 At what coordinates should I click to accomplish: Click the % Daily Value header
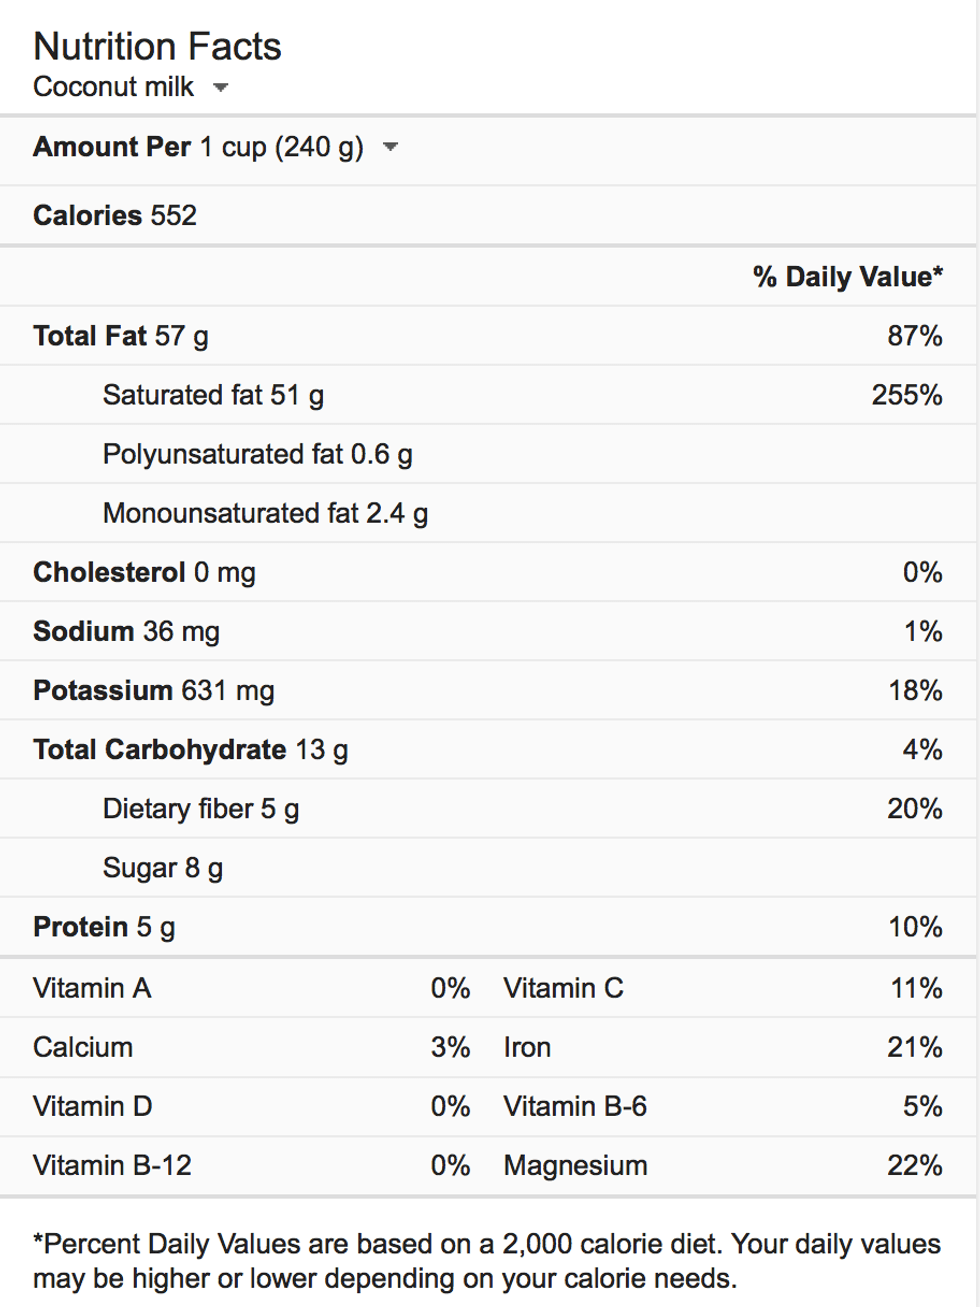tap(847, 277)
